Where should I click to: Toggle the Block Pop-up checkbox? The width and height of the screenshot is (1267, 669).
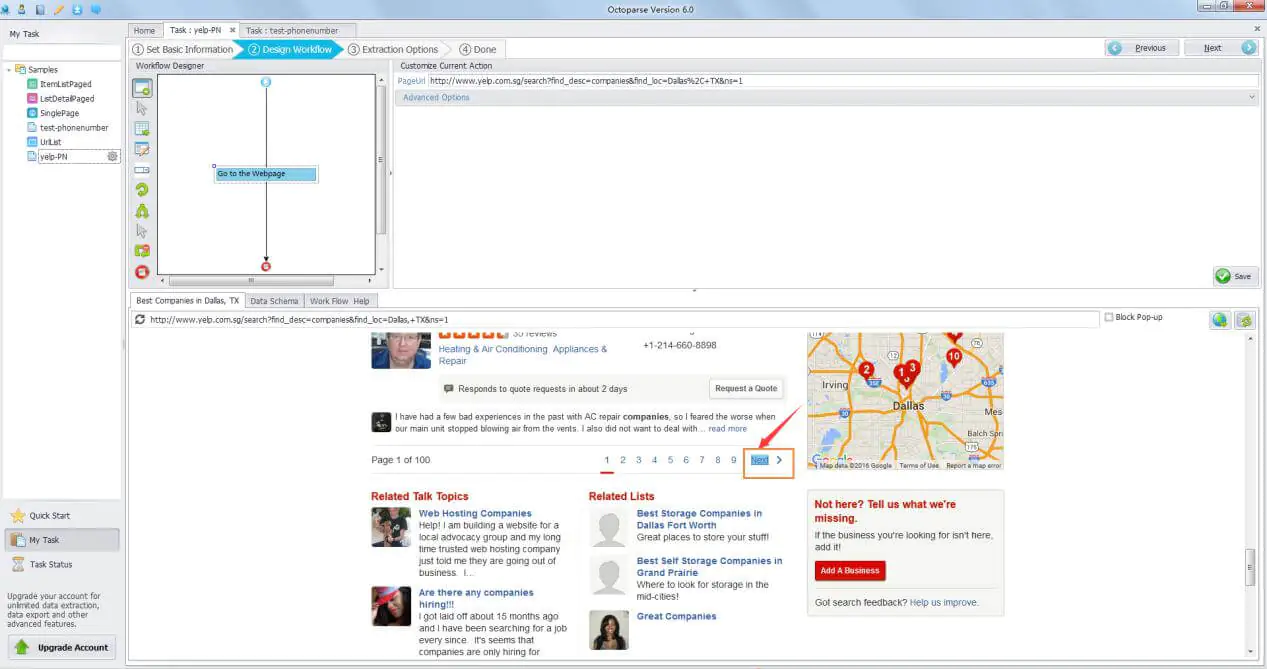pyautogui.click(x=1108, y=318)
